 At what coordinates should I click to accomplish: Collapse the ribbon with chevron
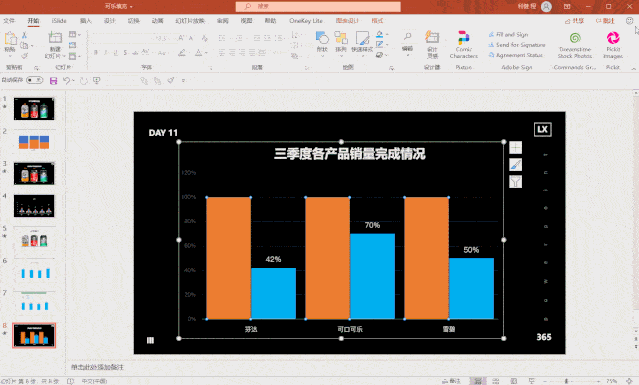click(x=634, y=68)
